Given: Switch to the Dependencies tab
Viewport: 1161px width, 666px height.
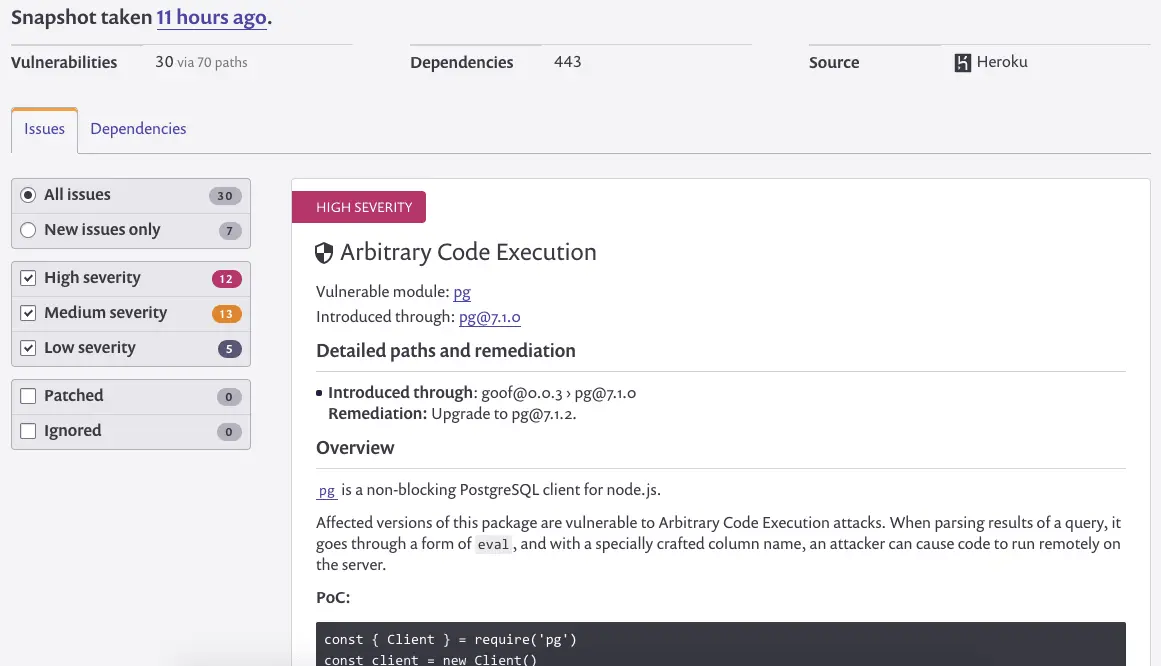Looking at the screenshot, I should (138, 129).
